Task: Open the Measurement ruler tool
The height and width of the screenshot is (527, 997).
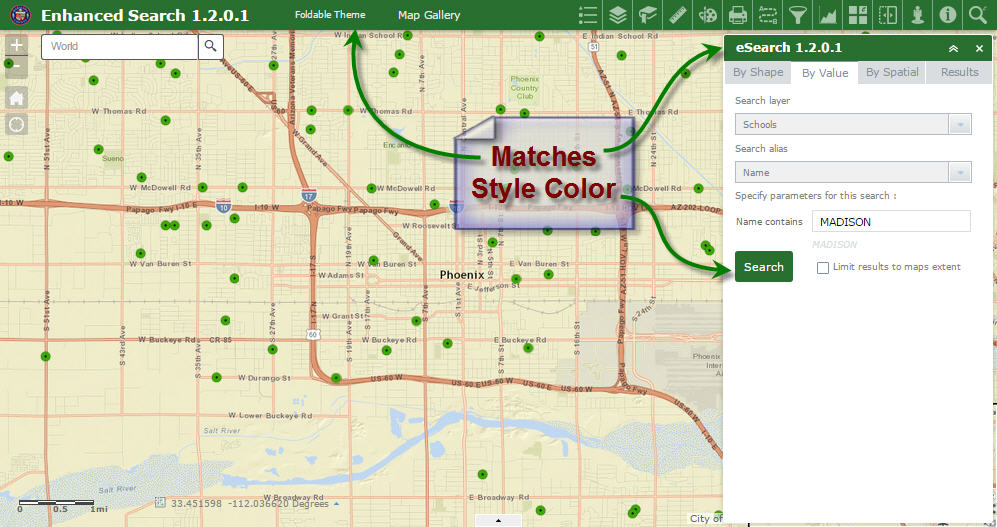Action: point(678,15)
